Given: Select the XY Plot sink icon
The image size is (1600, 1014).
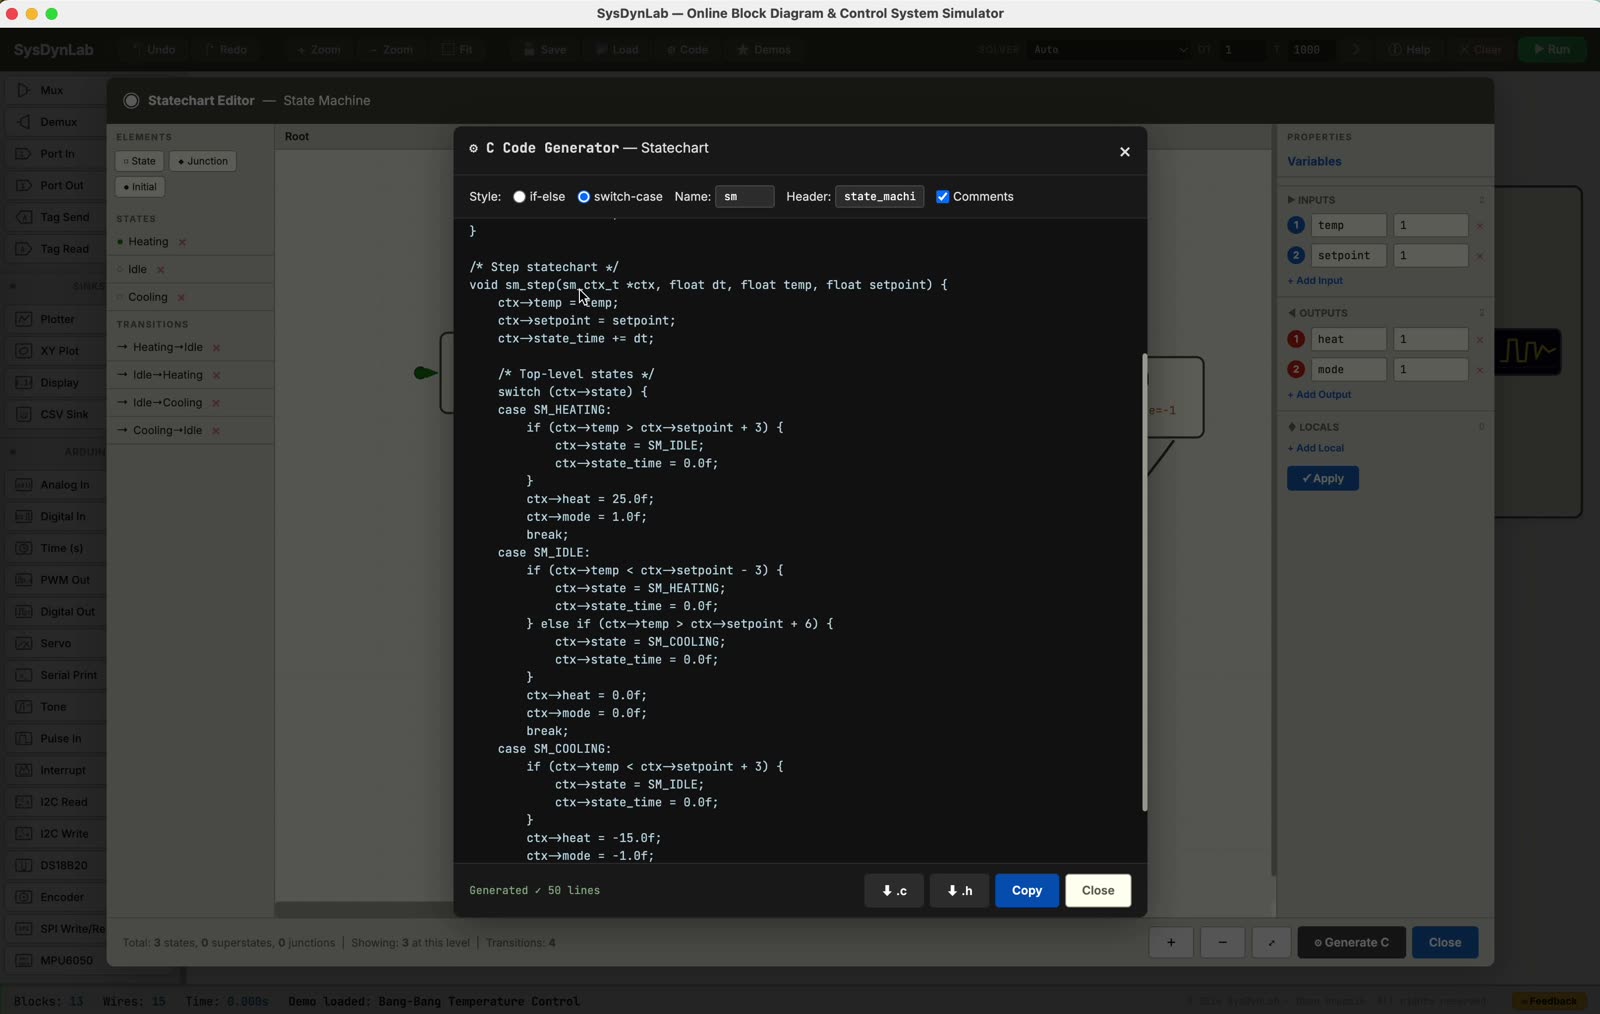Looking at the screenshot, I should coord(23,351).
